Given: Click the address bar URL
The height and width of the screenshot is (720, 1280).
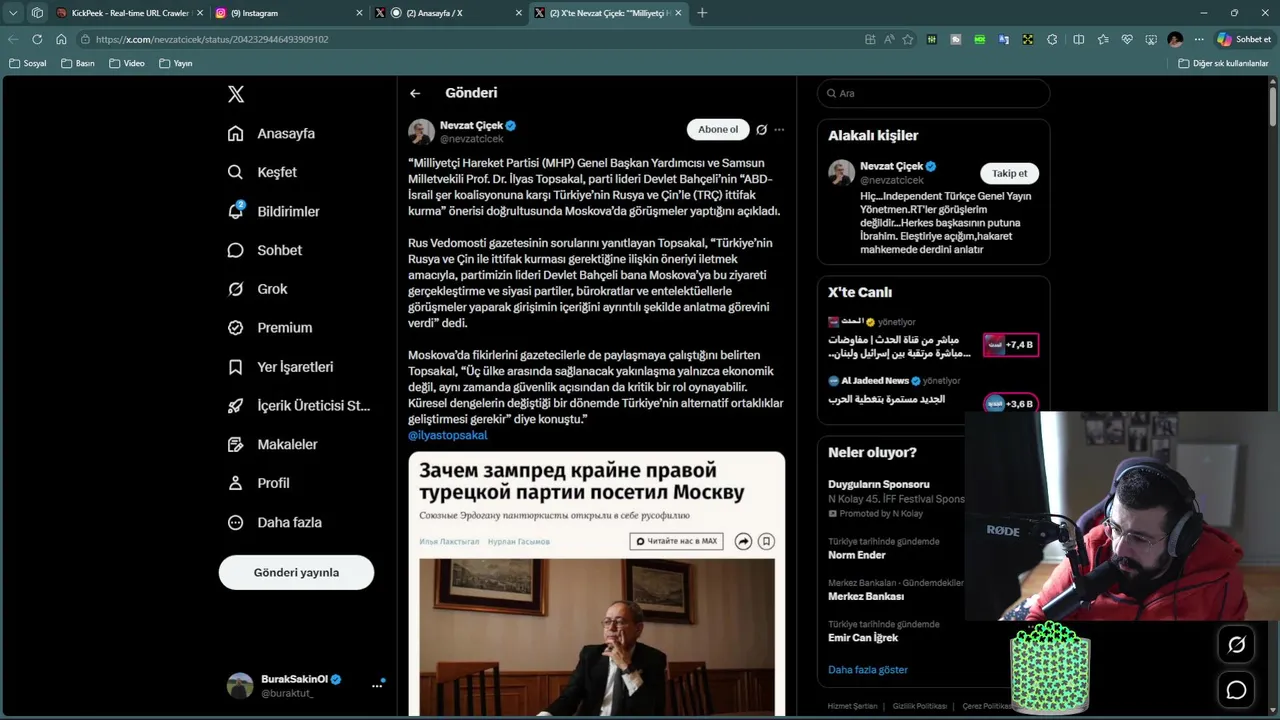Looking at the screenshot, I should point(212,39).
